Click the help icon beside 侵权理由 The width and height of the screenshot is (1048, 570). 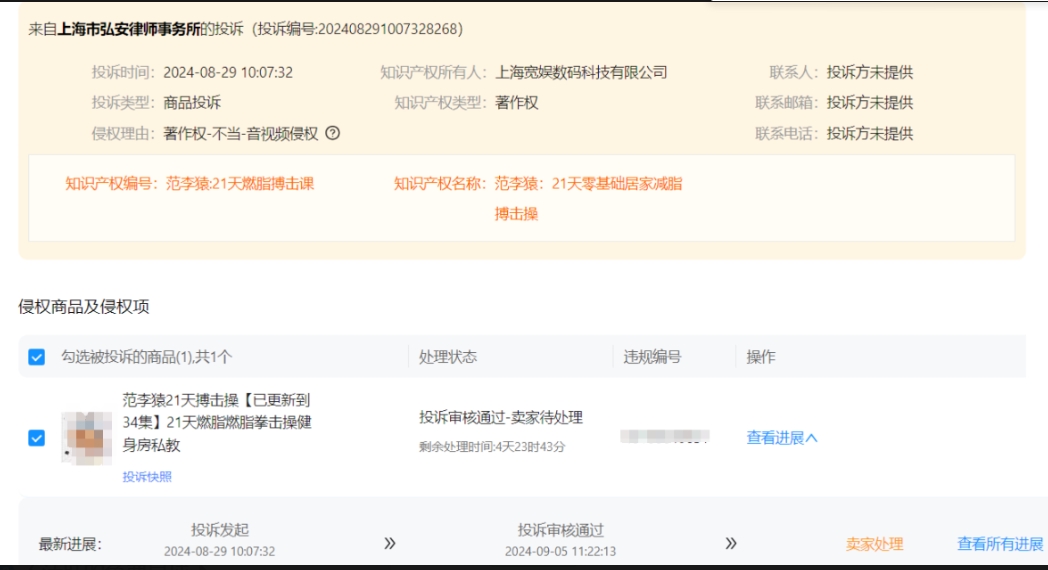tap(333, 133)
